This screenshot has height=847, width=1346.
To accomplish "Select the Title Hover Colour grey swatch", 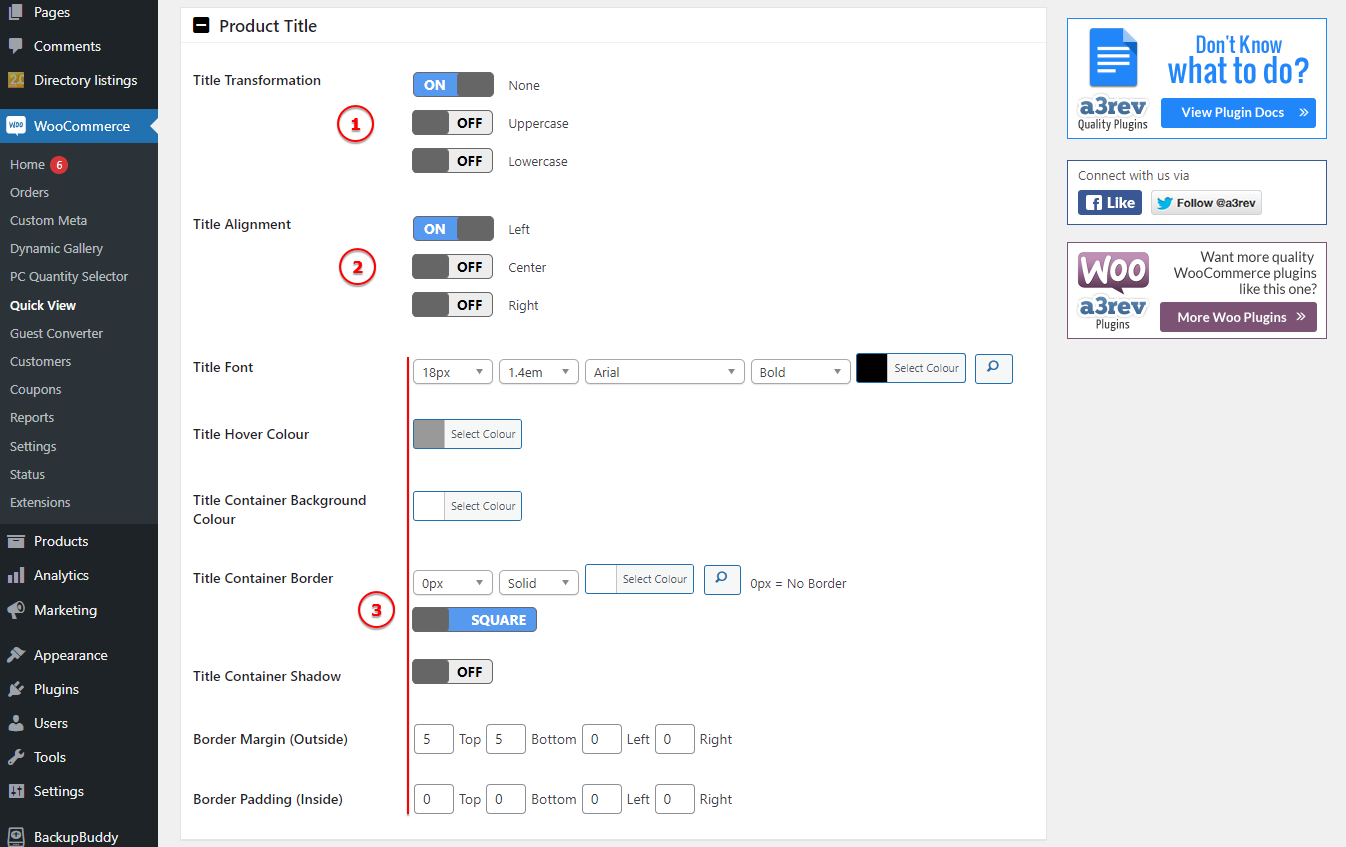I will pos(429,434).
